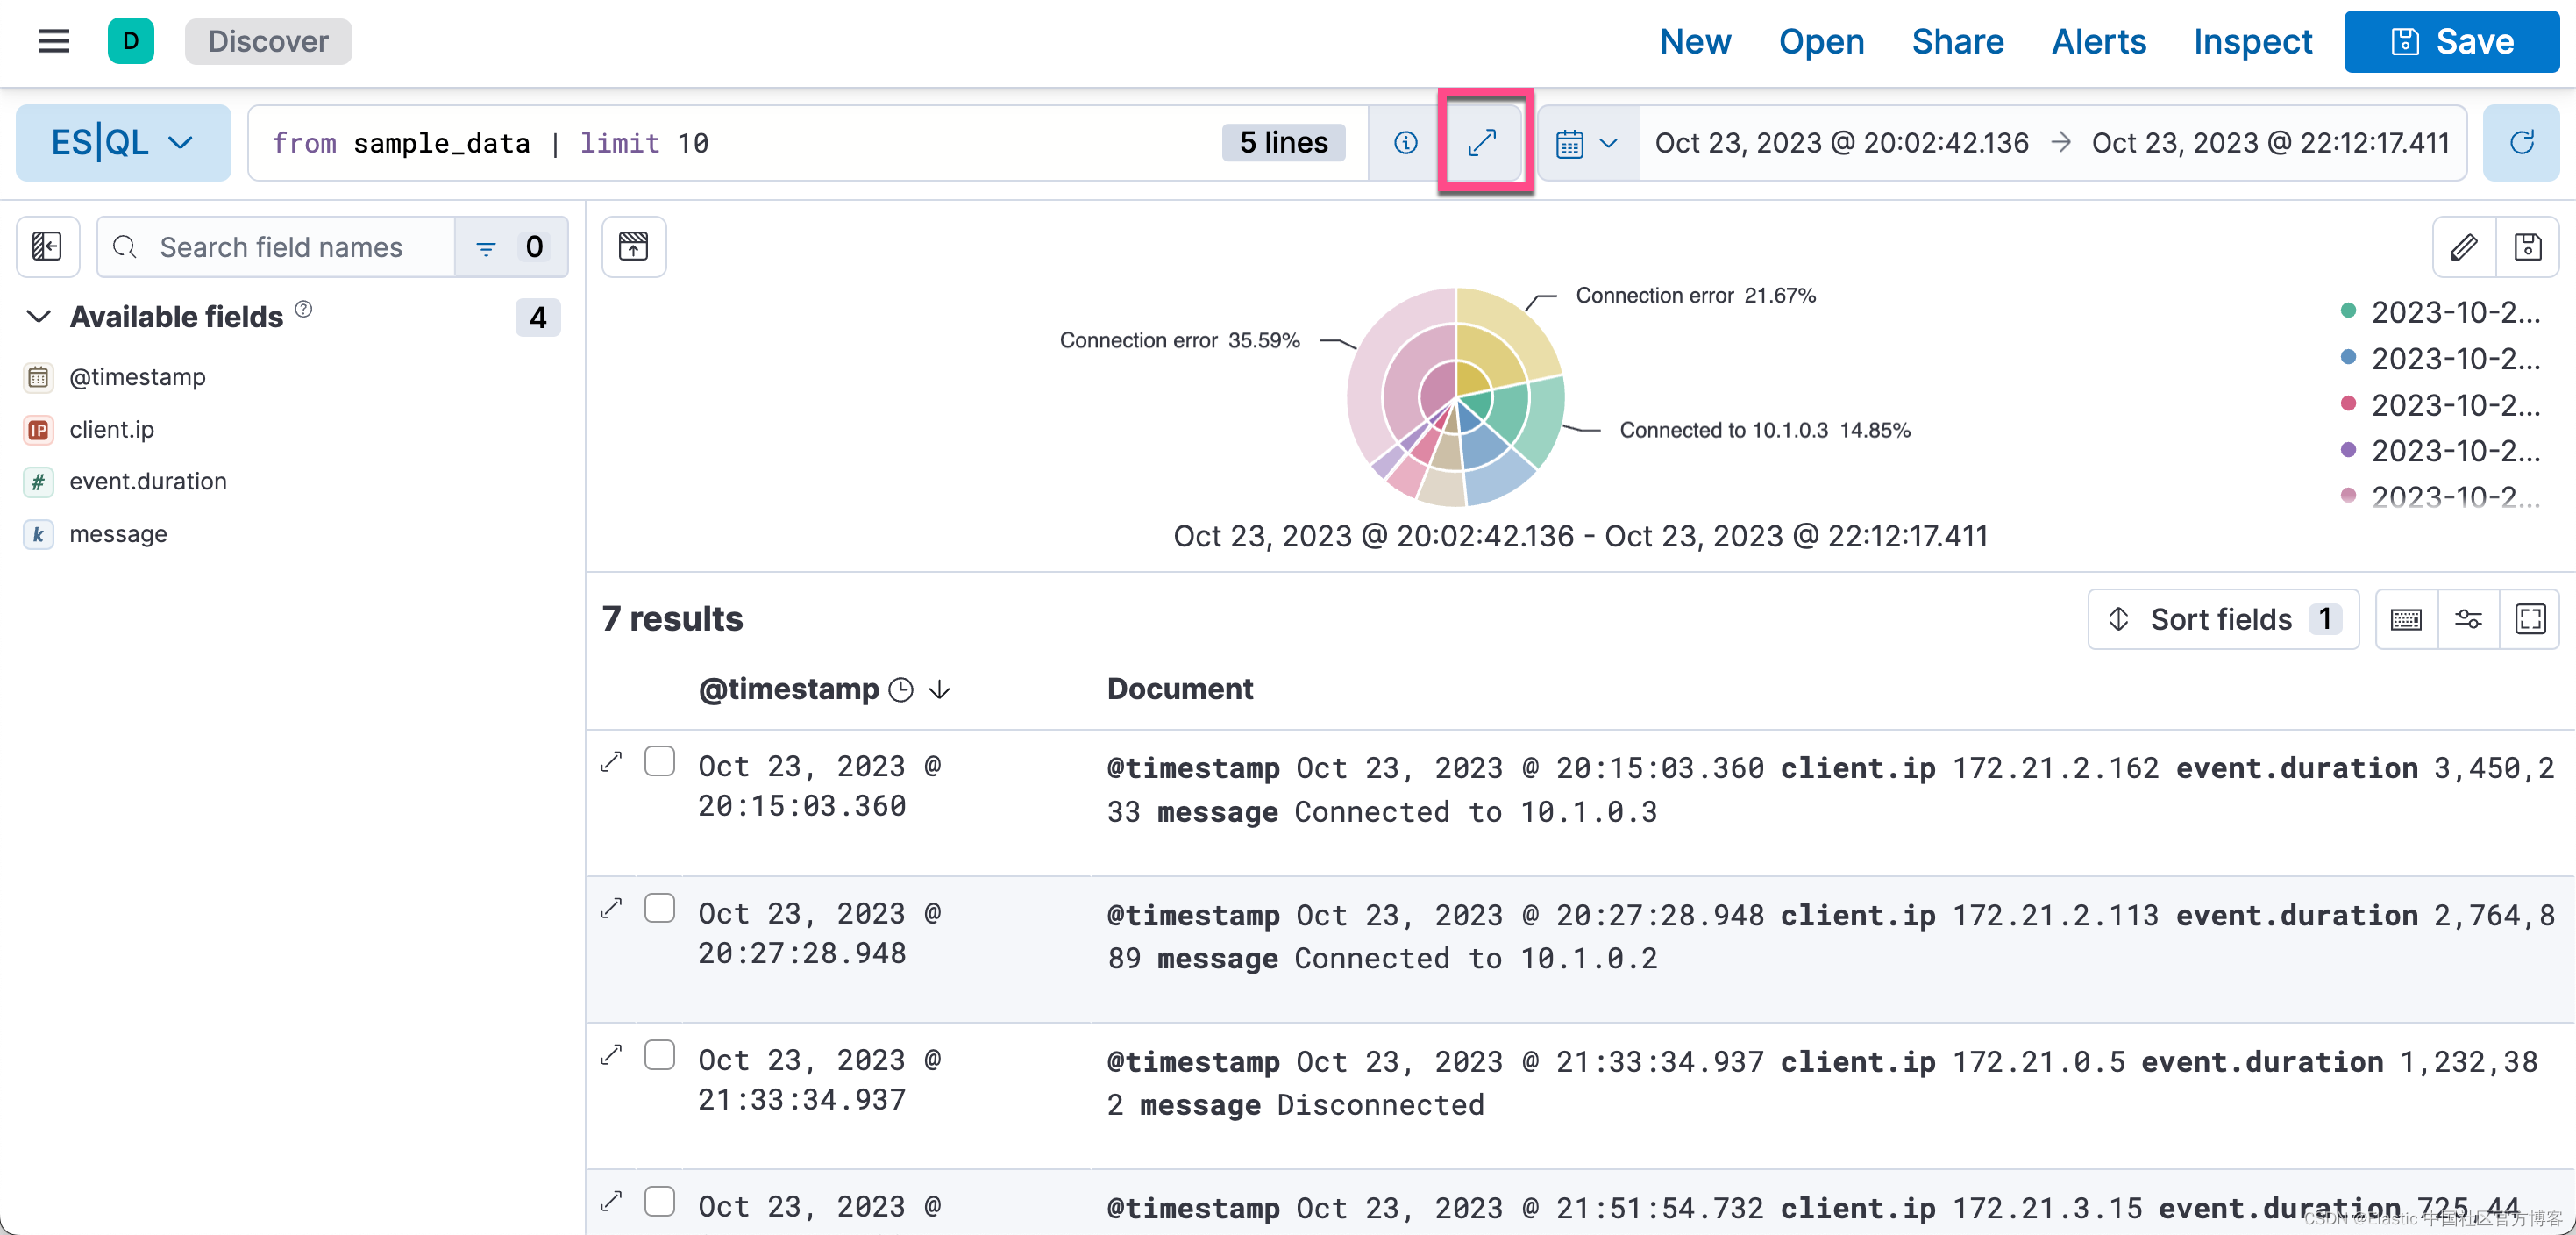Screen dimensions: 2576x1235
Task: Click the green legend color dot
Action: tap(2348, 311)
